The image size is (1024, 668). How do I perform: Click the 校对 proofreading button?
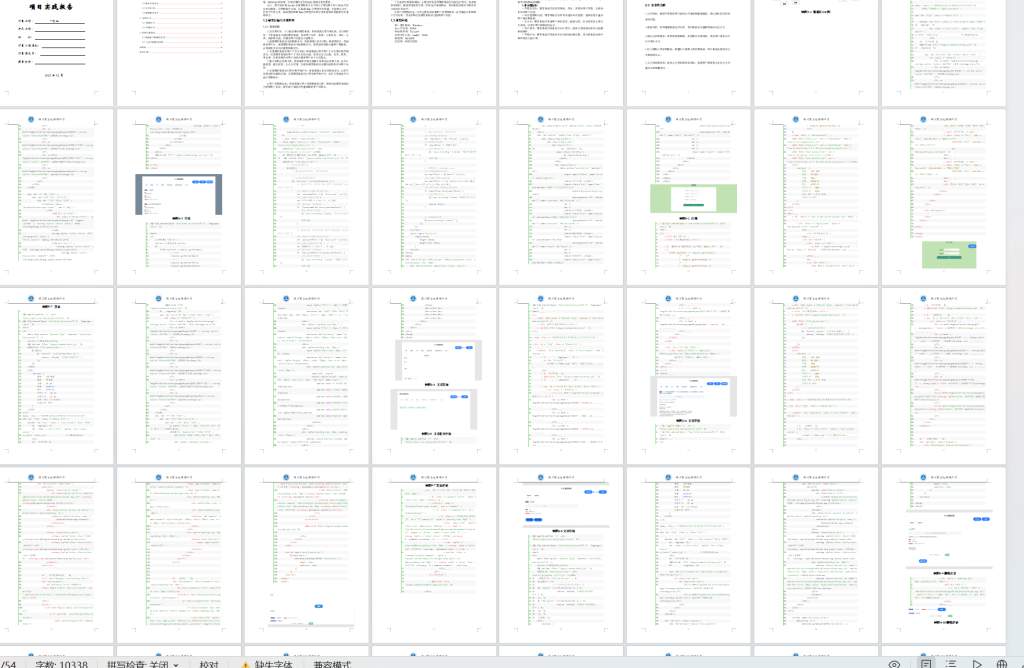[x=209, y=664]
